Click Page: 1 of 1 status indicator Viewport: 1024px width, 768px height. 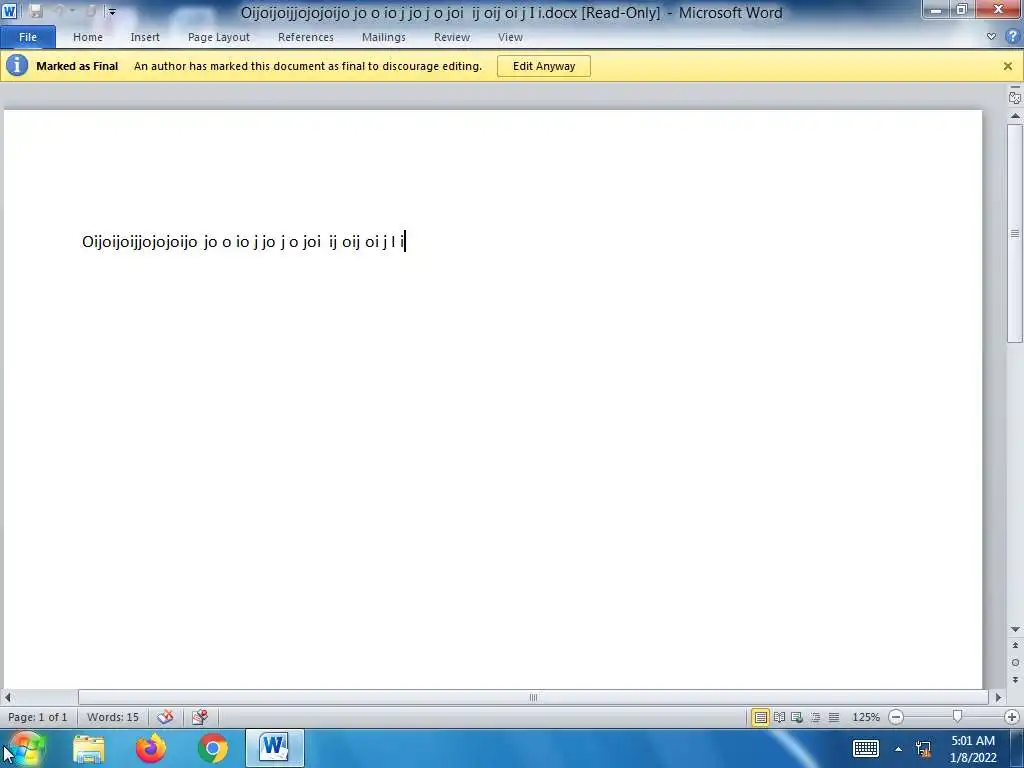[x=38, y=717]
